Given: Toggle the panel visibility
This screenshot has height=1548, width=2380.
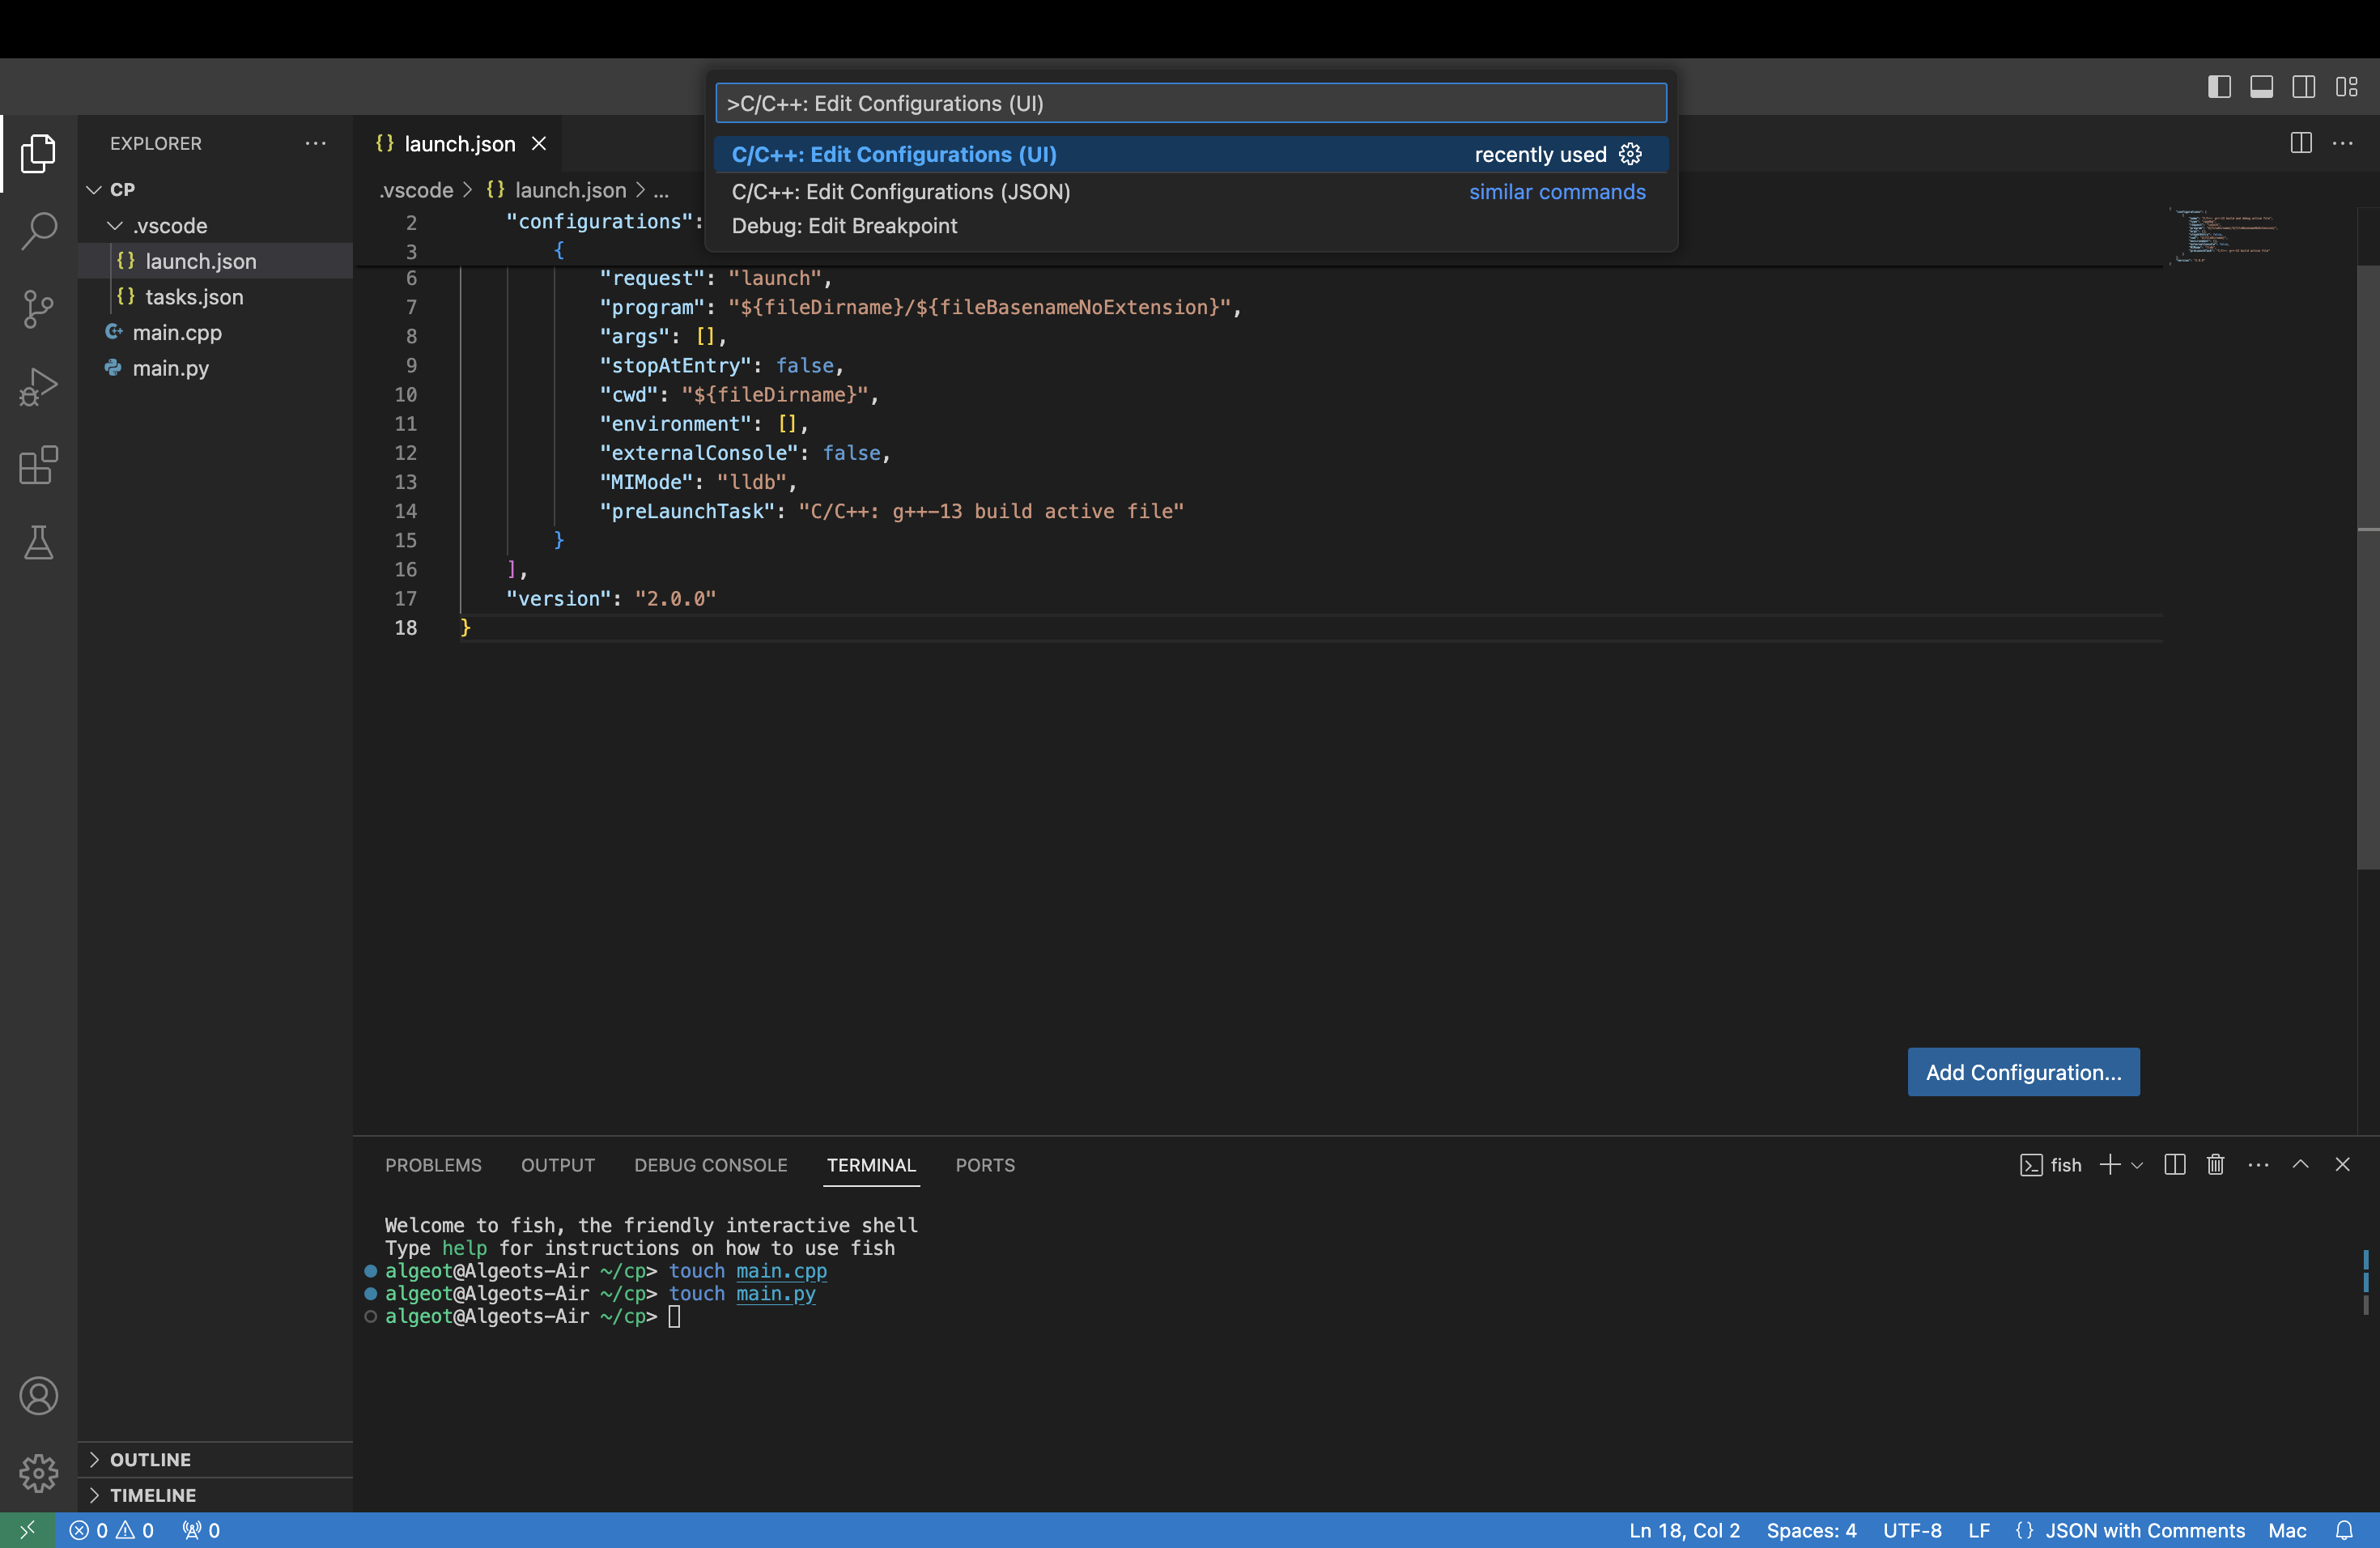Looking at the screenshot, I should [2261, 86].
